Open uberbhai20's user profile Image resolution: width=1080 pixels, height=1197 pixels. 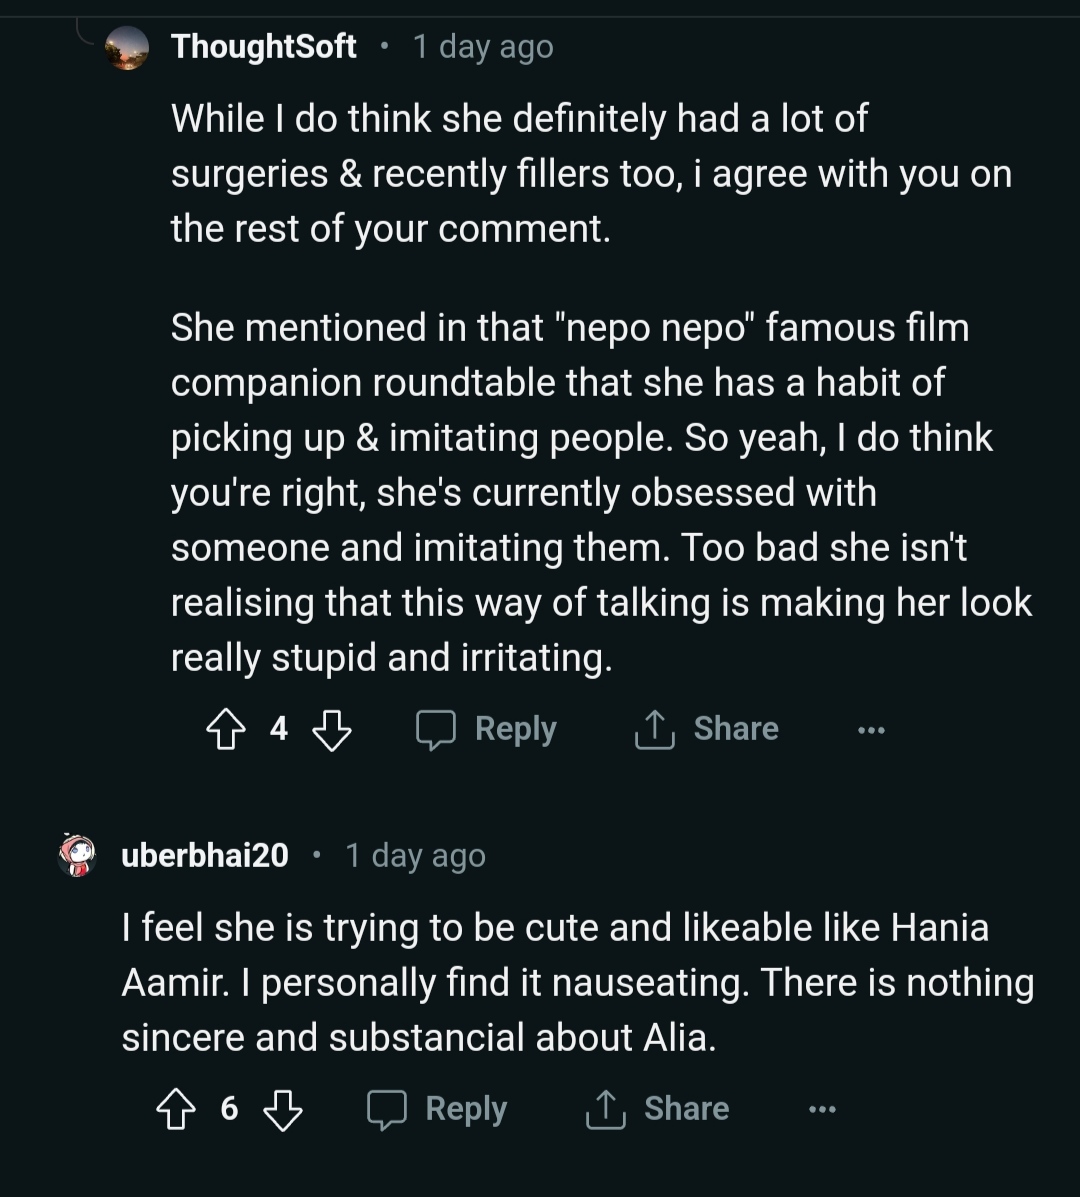tap(205, 855)
